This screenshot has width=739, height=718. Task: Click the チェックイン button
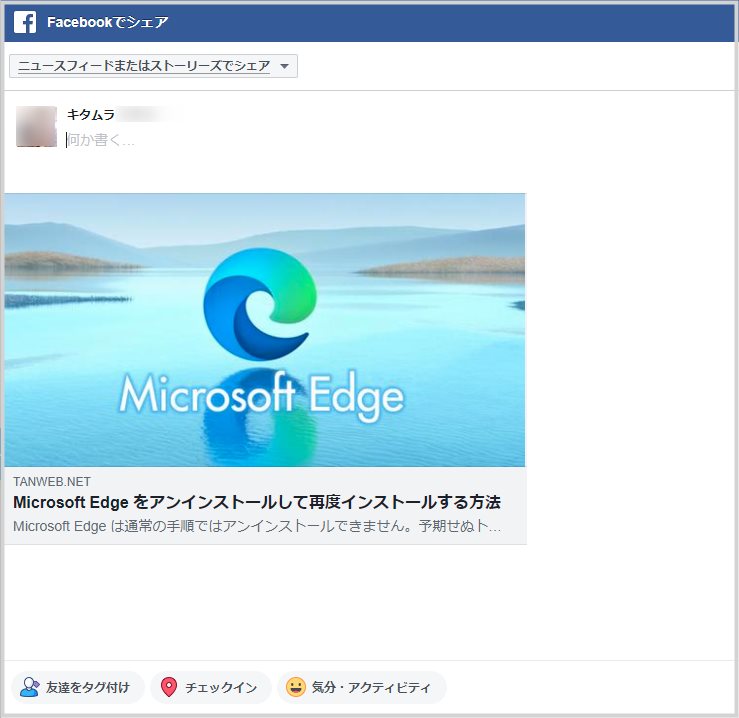(211, 687)
